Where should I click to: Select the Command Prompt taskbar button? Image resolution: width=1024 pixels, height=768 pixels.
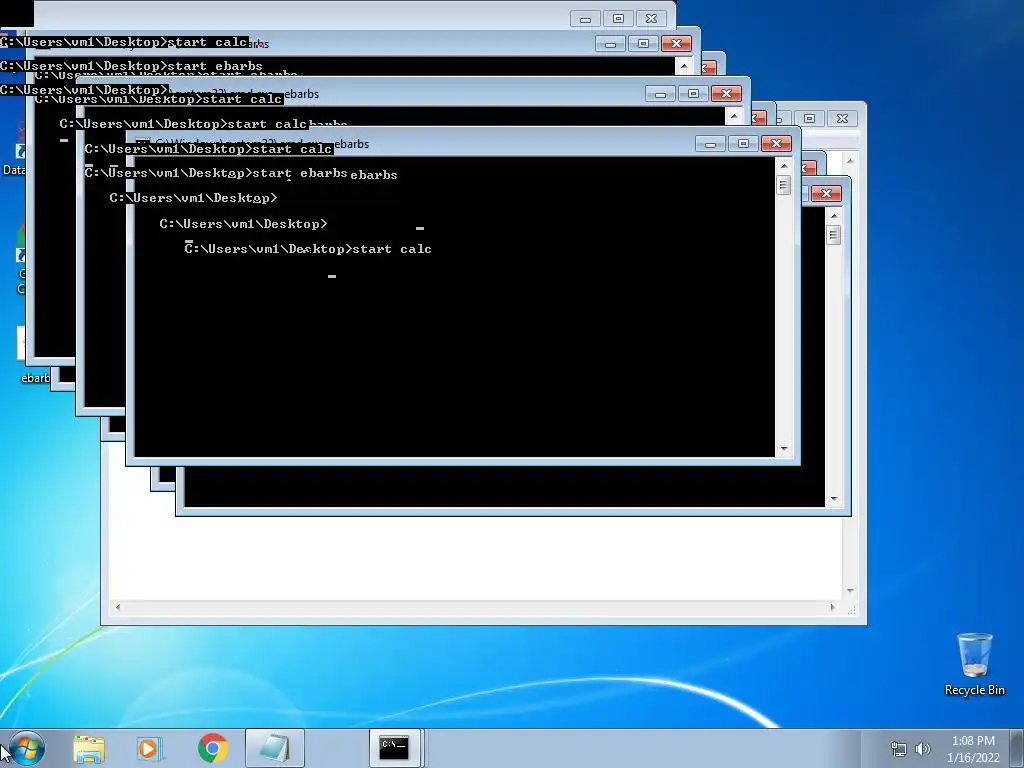(x=394, y=748)
